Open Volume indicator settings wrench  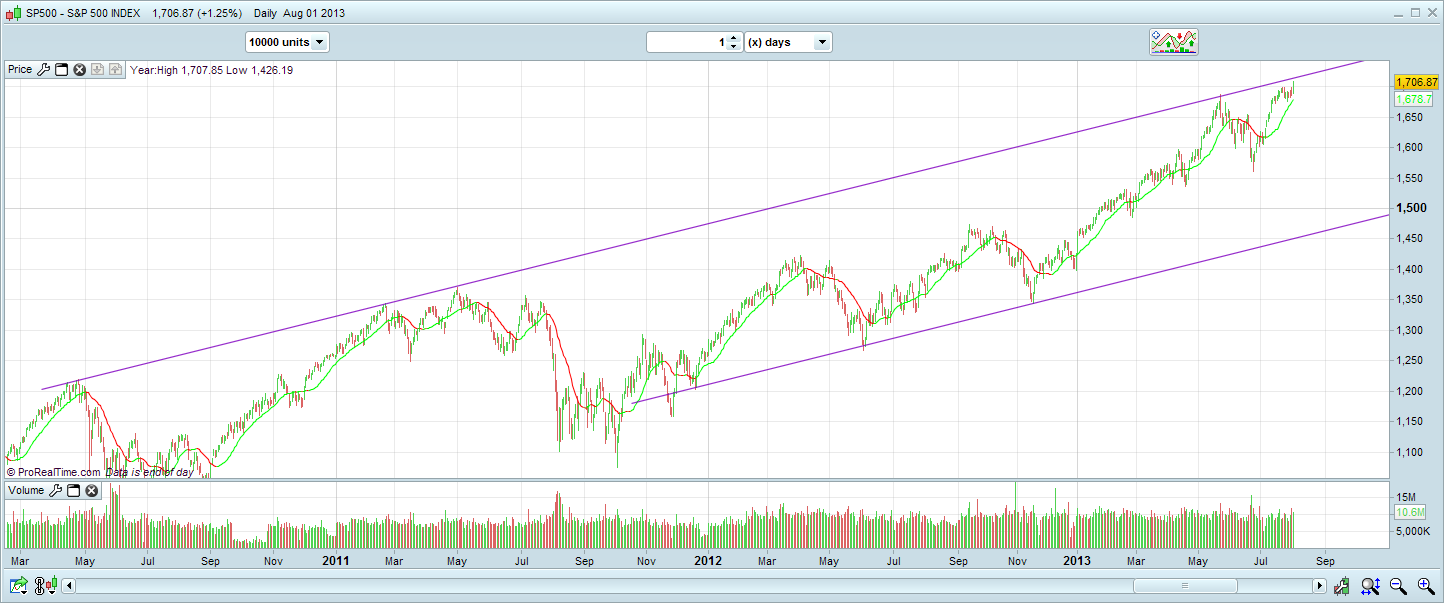click(56, 491)
